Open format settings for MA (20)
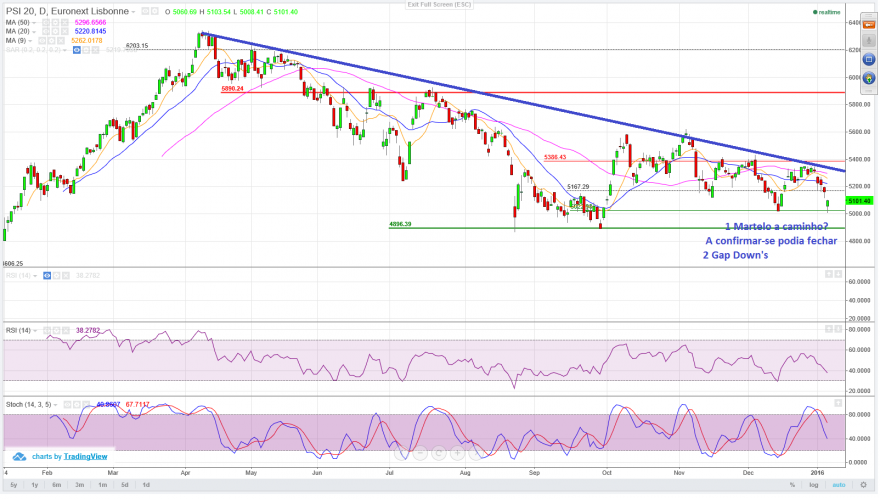 pyautogui.click(x=56, y=31)
